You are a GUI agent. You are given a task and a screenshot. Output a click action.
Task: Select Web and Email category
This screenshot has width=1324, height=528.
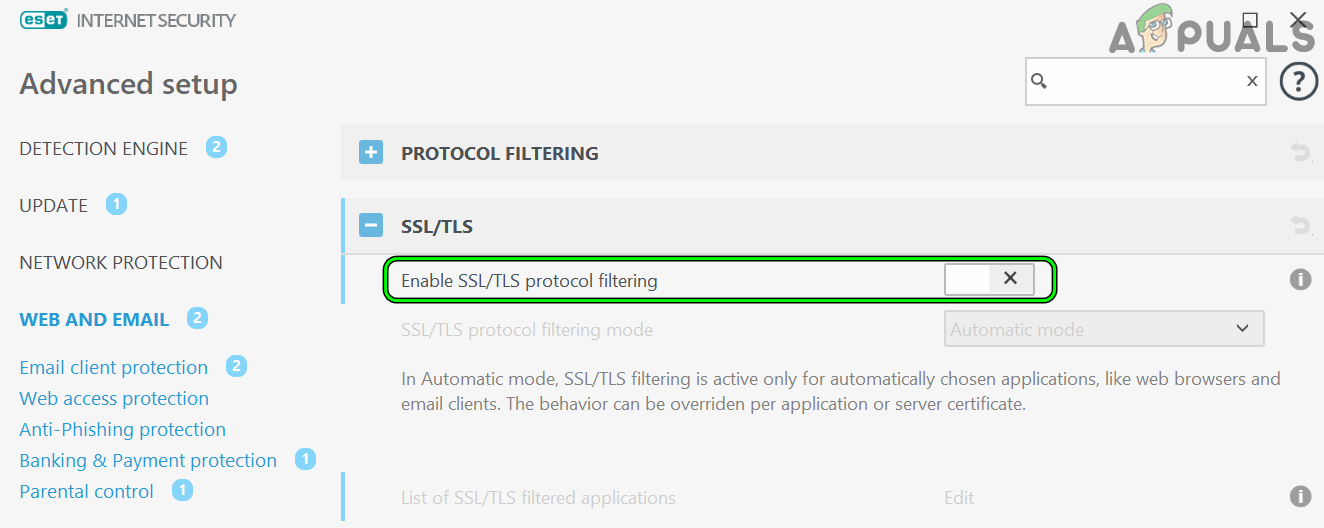point(94,320)
